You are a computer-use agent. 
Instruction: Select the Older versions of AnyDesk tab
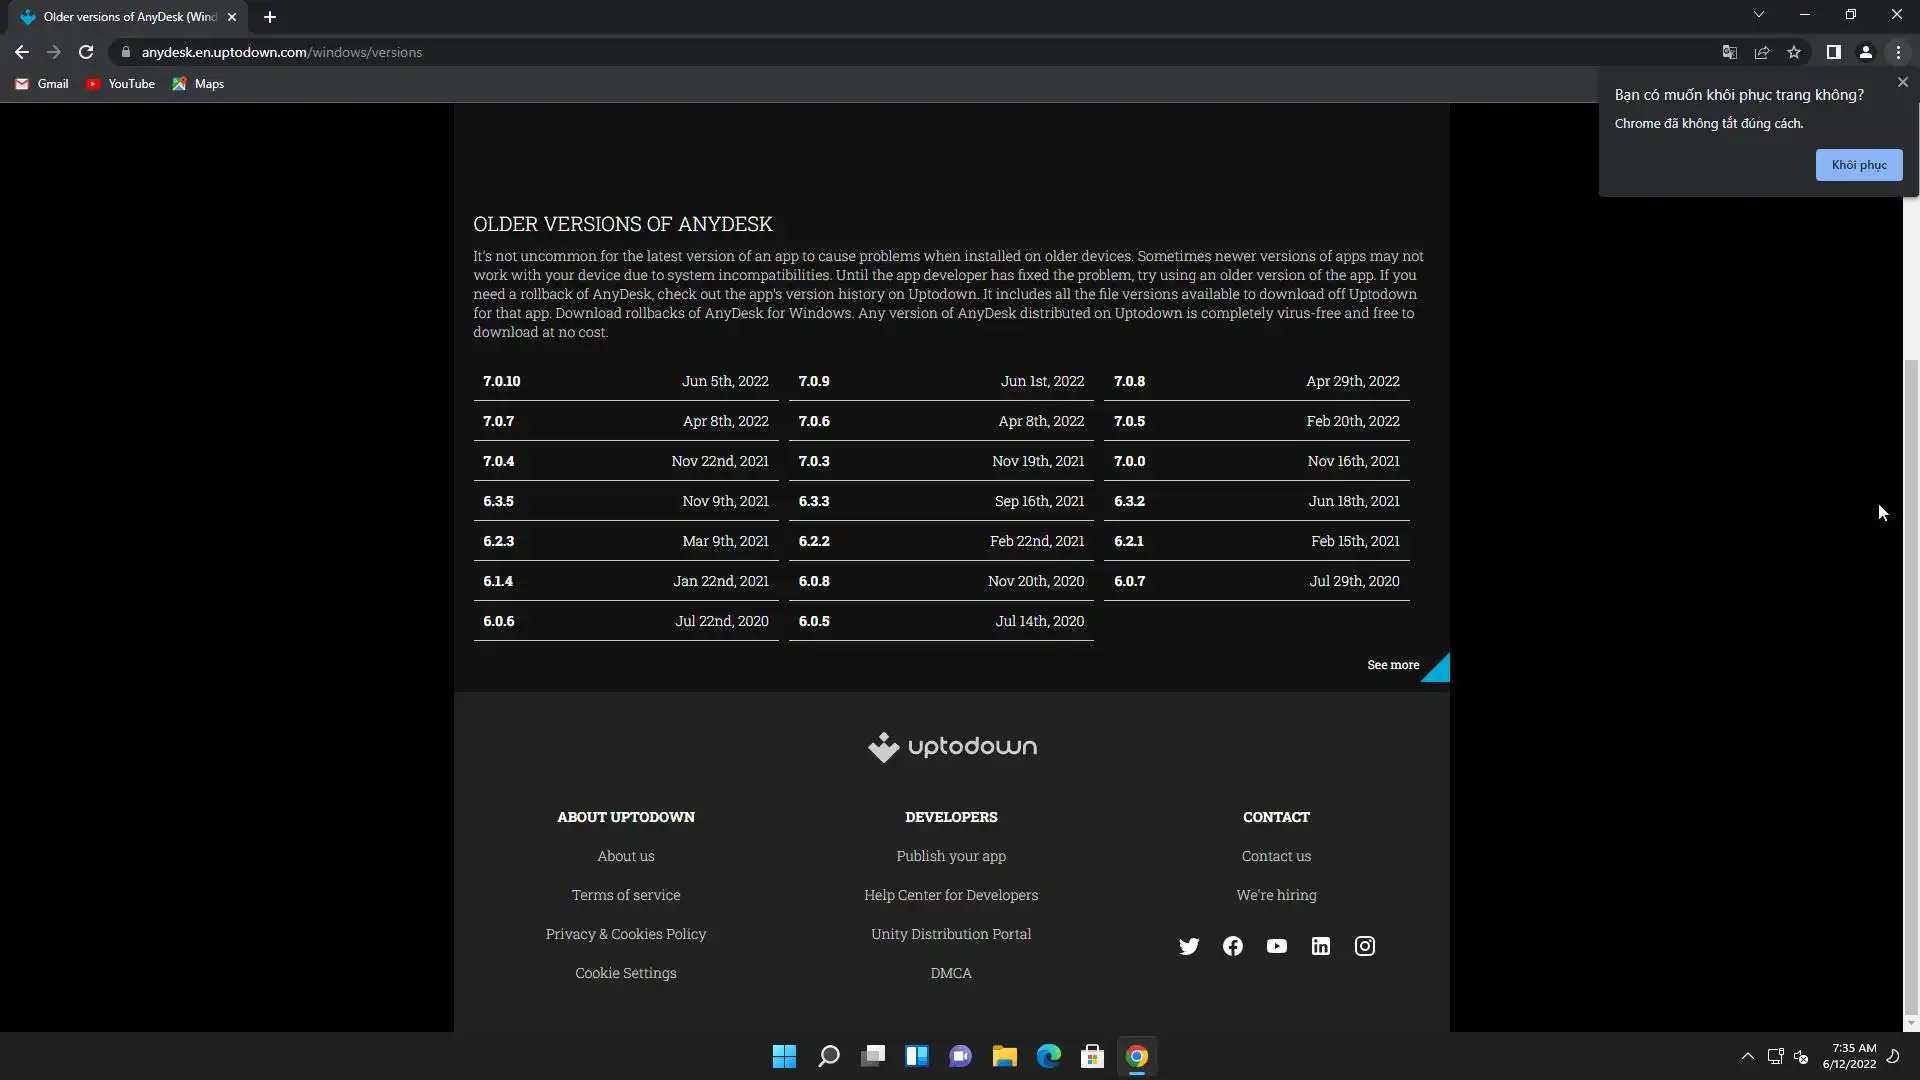[x=130, y=17]
